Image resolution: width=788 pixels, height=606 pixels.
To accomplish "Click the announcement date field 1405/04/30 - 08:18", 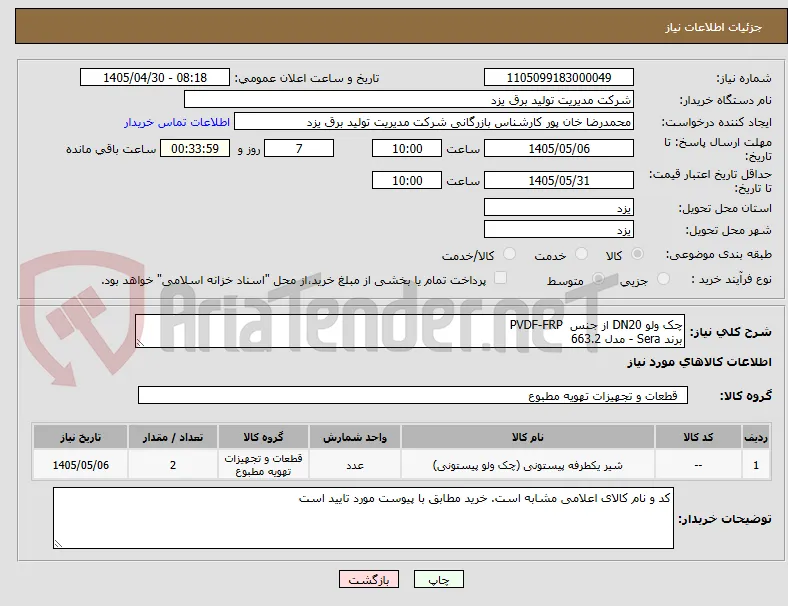I will [155, 77].
